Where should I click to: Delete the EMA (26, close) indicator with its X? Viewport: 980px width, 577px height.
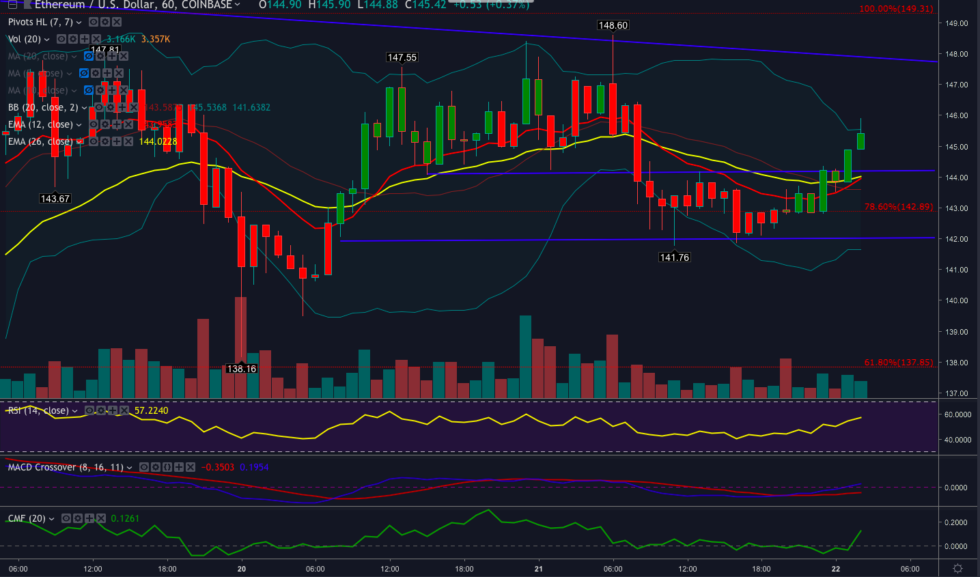point(127,142)
